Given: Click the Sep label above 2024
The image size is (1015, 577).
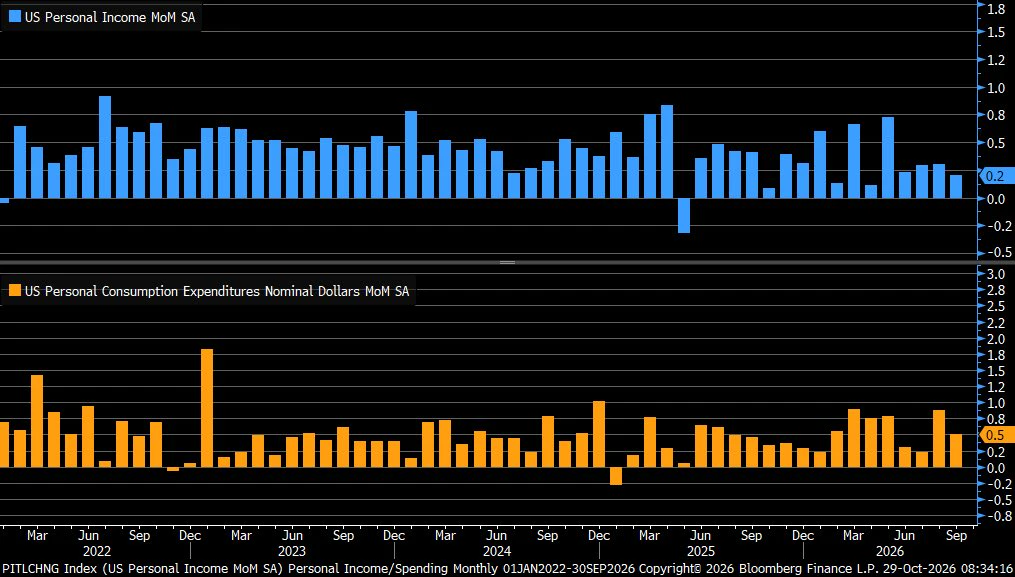Looking at the screenshot, I should [x=548, y=536].
